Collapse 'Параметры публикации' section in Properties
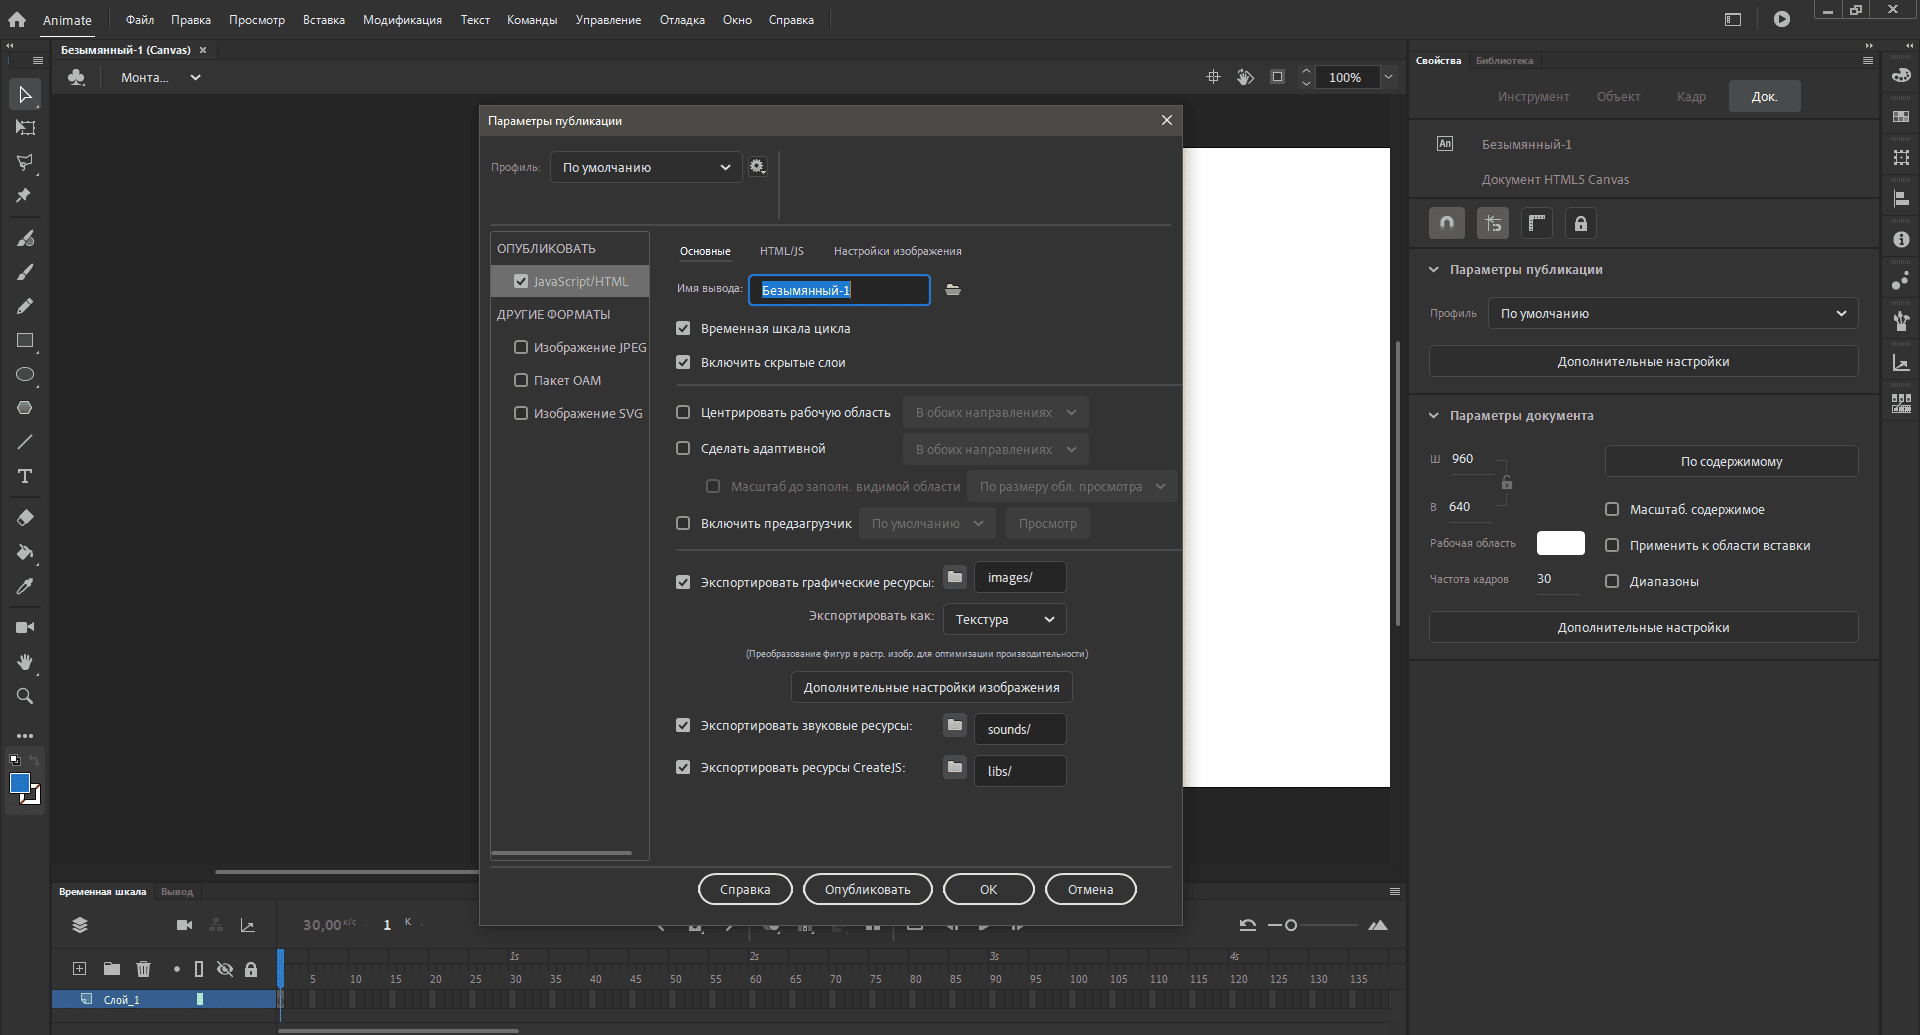 1434,270
